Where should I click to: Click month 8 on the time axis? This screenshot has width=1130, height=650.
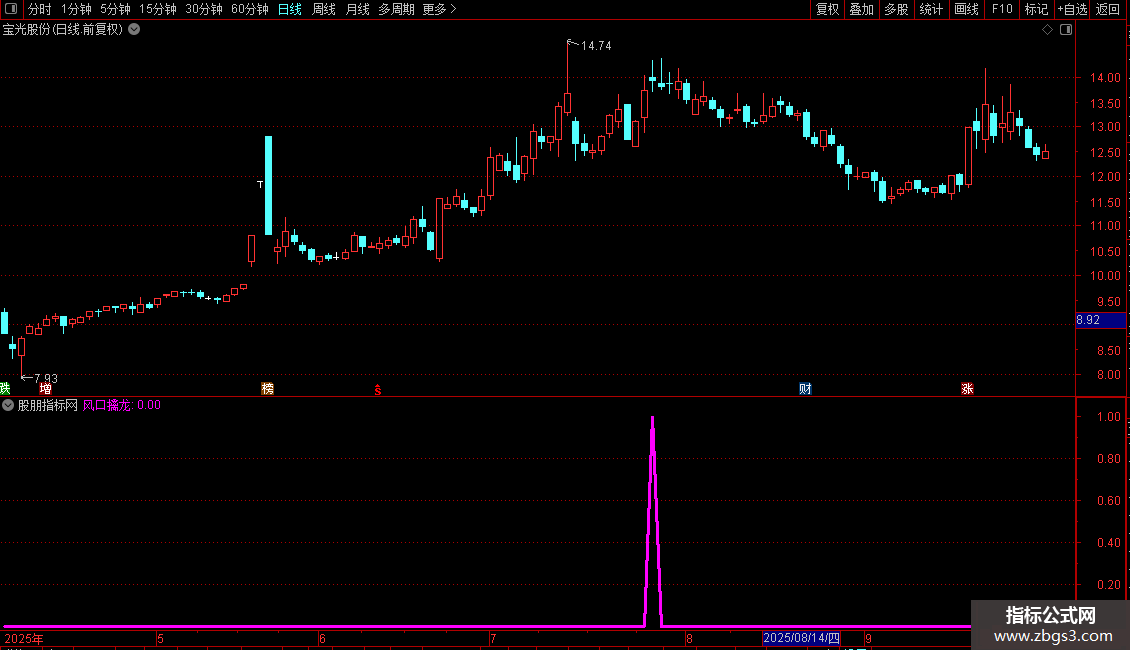[x=690, y=638]
